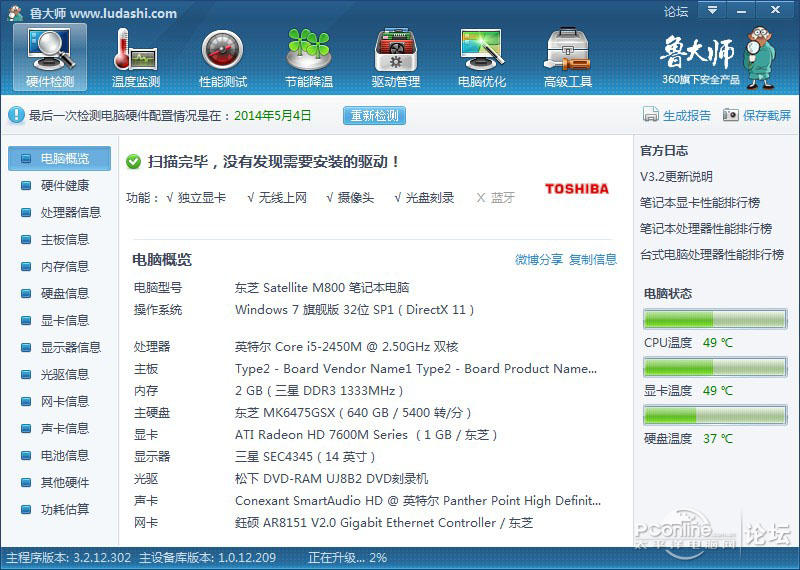Open the 硬件检测 hardware detection tool

(x=50, y=58)
